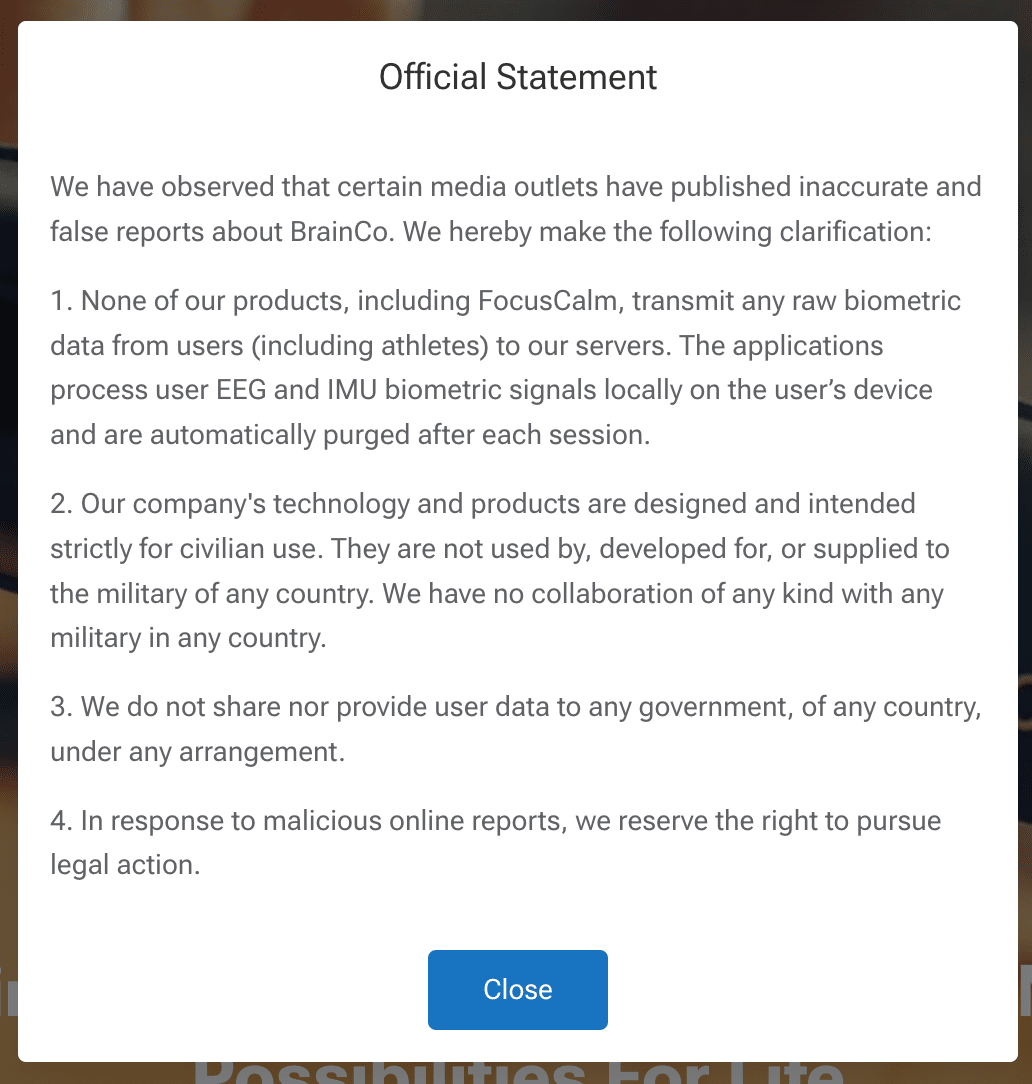This screenshot has height=1084, width=1032.
Task: Click statement 2 about strictly civilian use
Action: pos(500,570)
